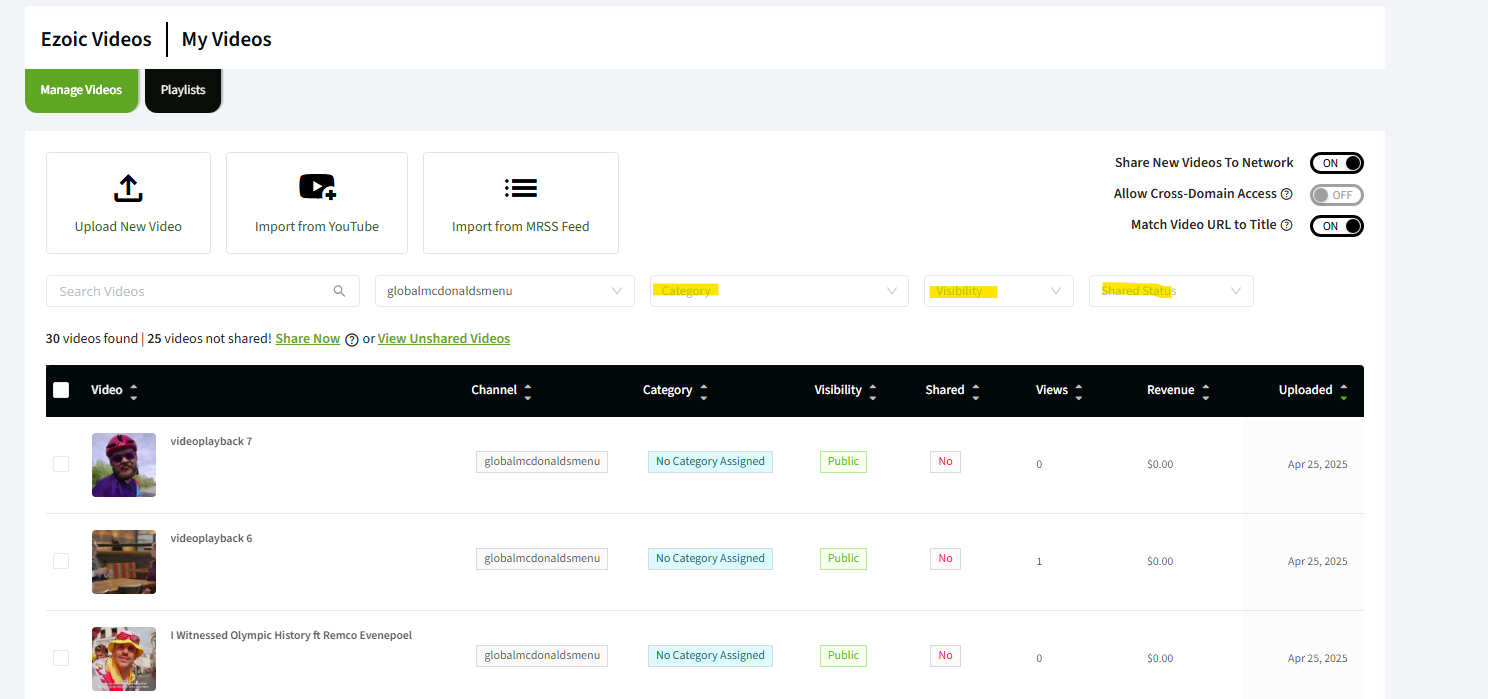Toggle off Share New Videos To Network

[1337, 163]
